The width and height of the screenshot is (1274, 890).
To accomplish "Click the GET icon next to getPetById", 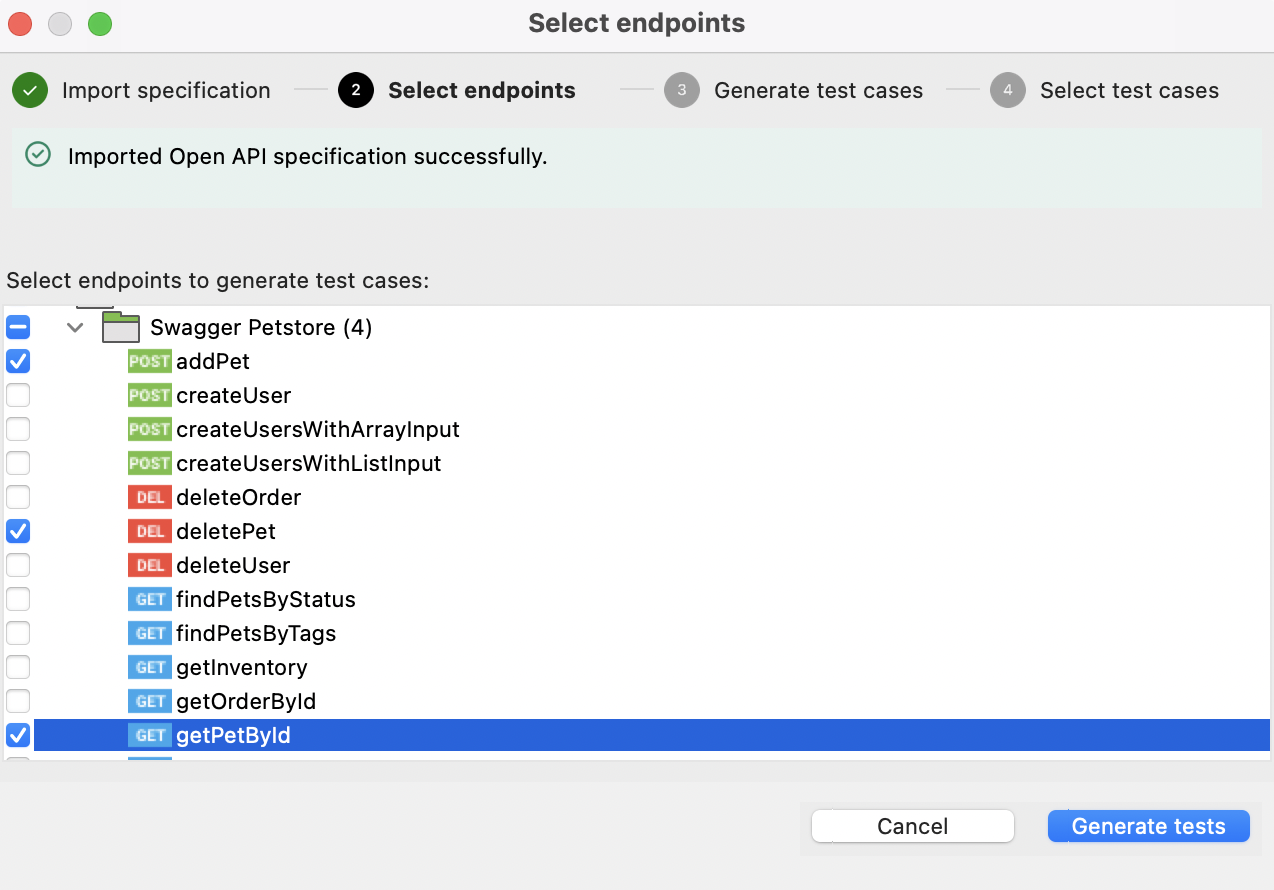I will (148, 735).
